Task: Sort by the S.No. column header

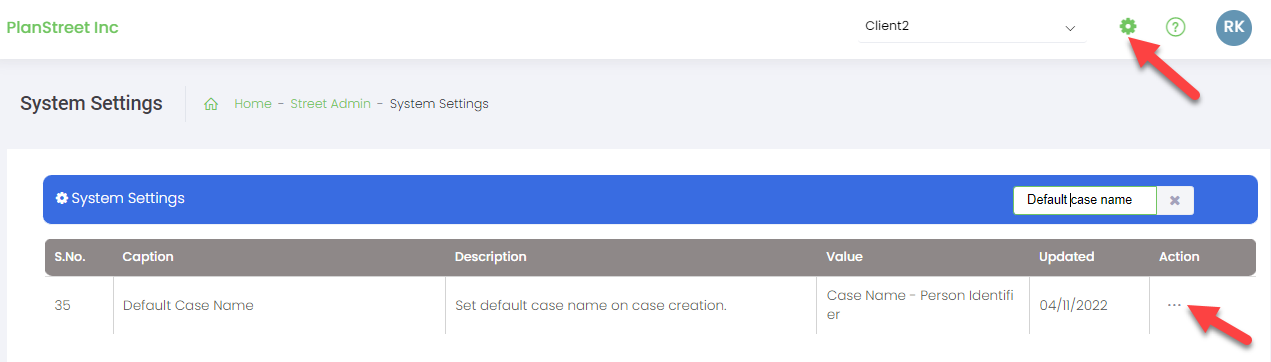Action: coord(70,257)
